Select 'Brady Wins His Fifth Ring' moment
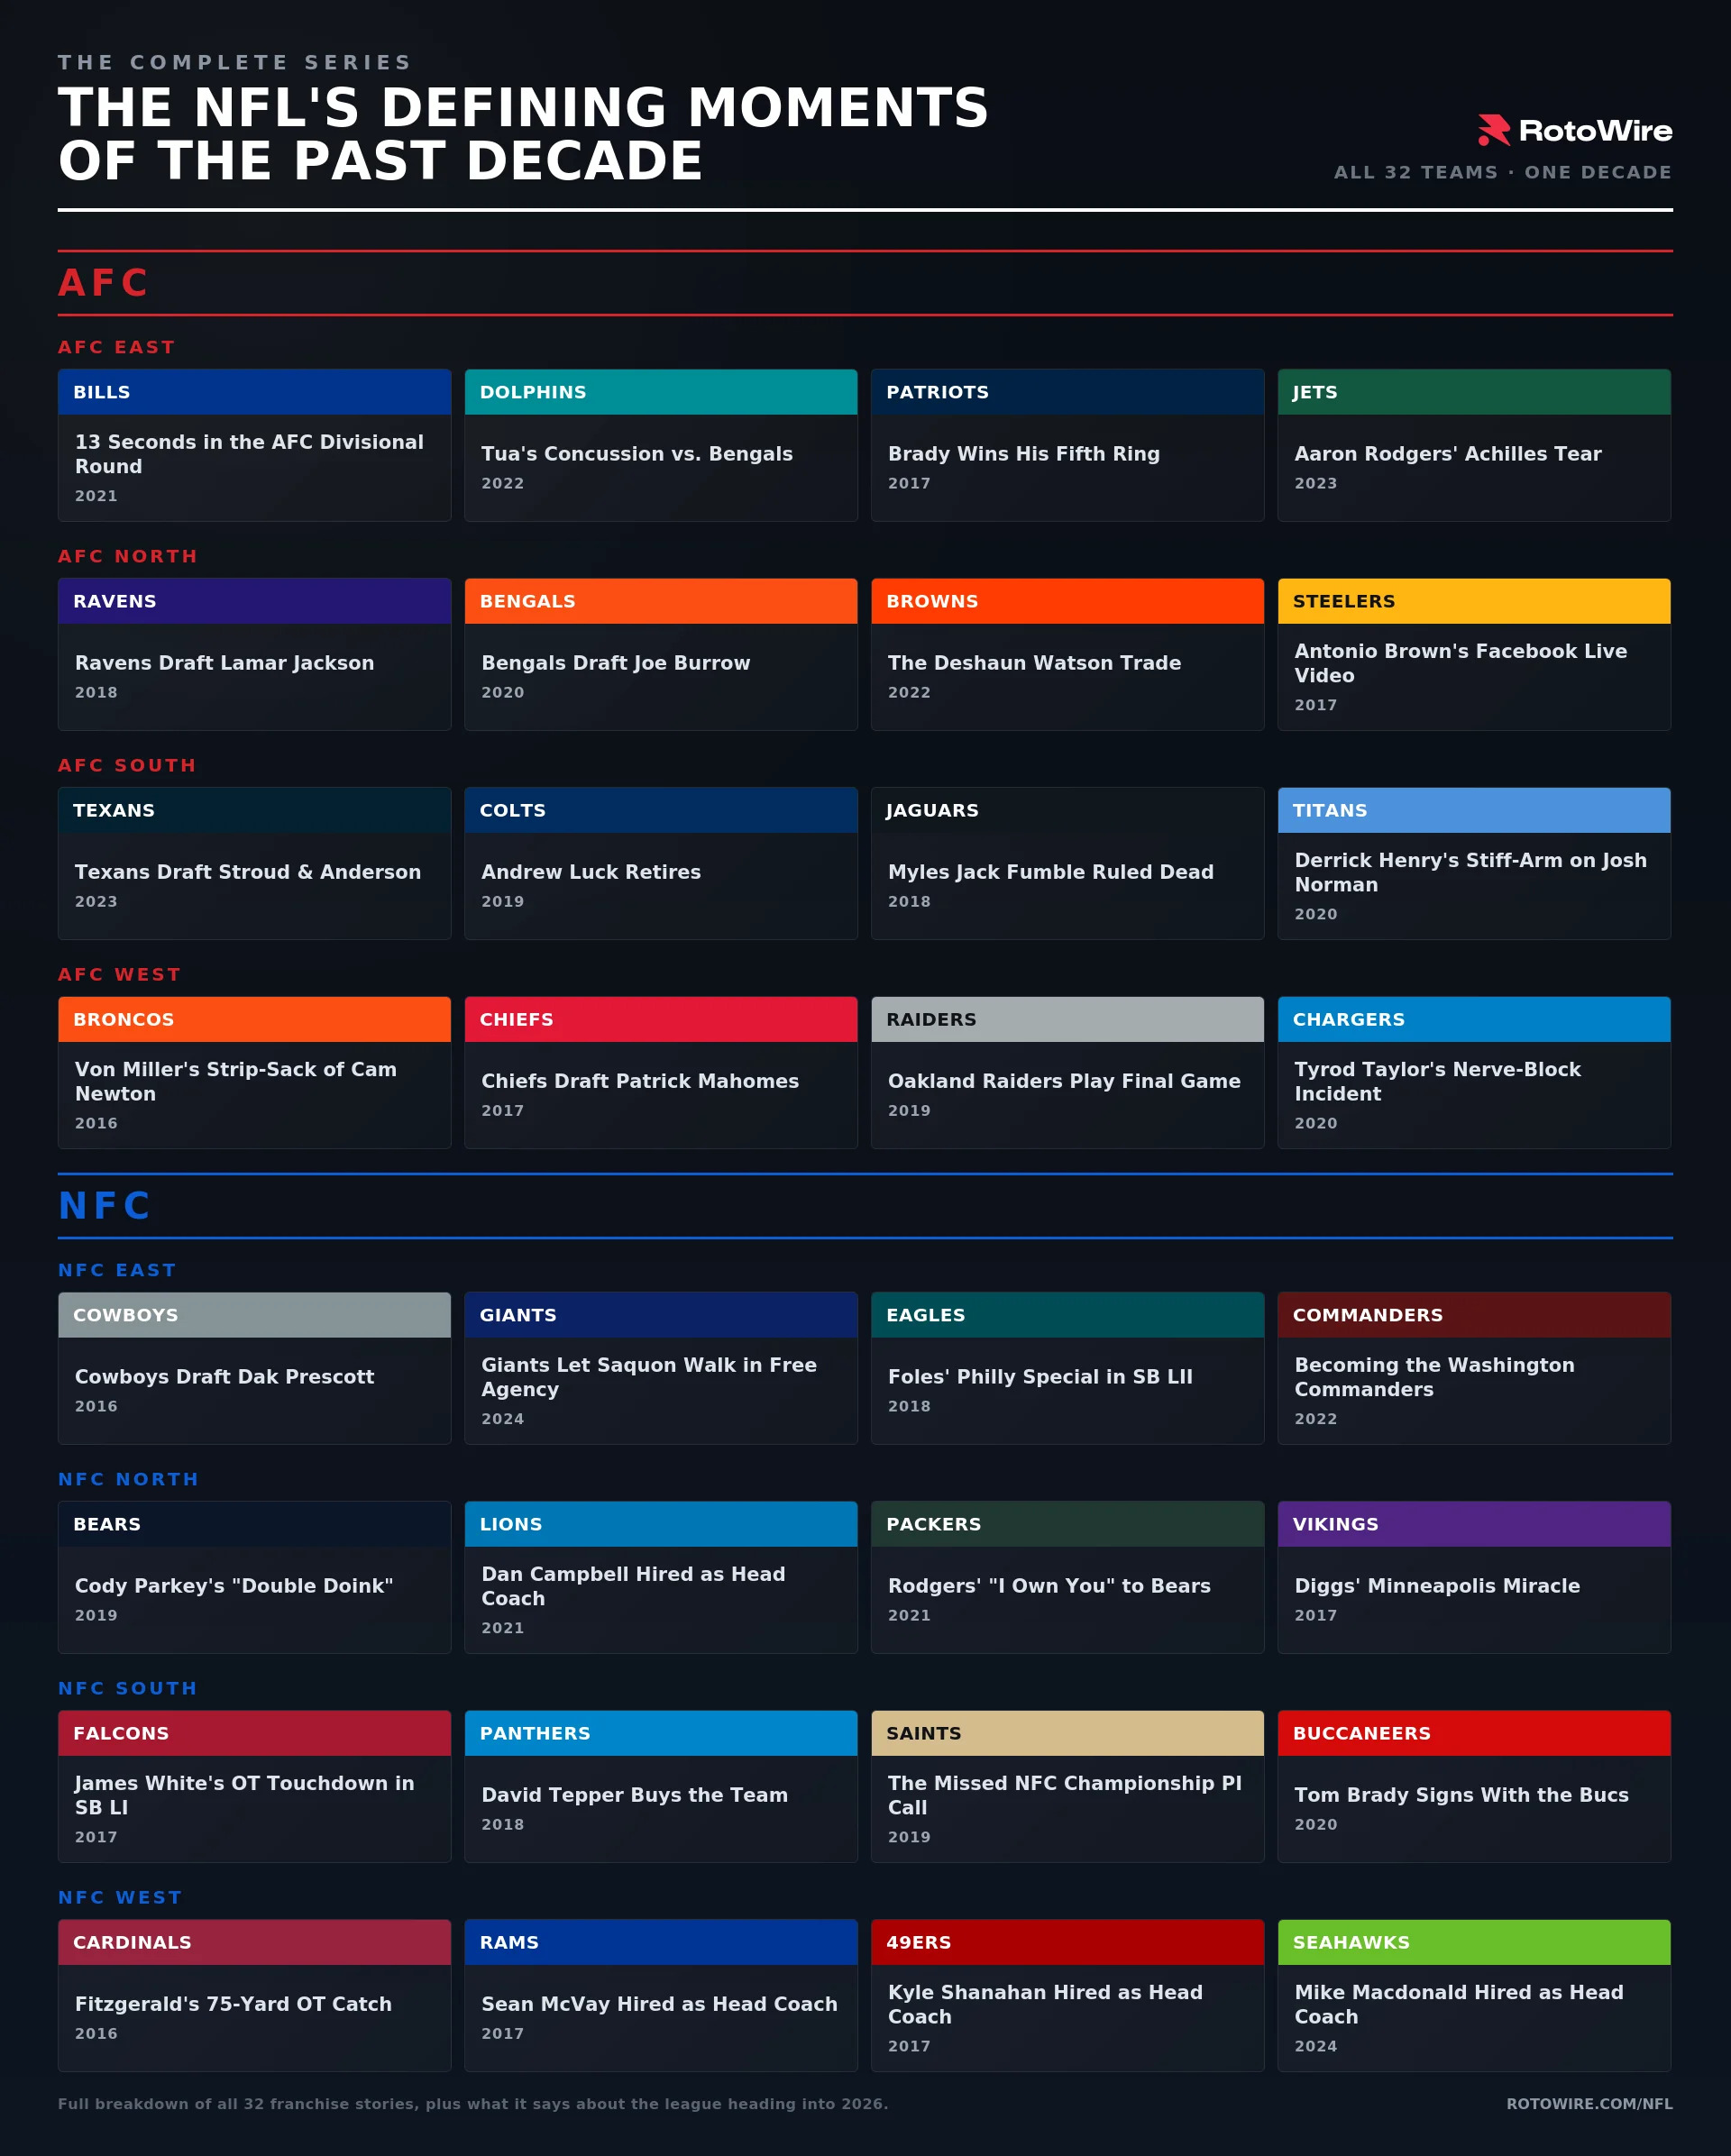Screen dimensions: 1731x2156 point(1024,454)
